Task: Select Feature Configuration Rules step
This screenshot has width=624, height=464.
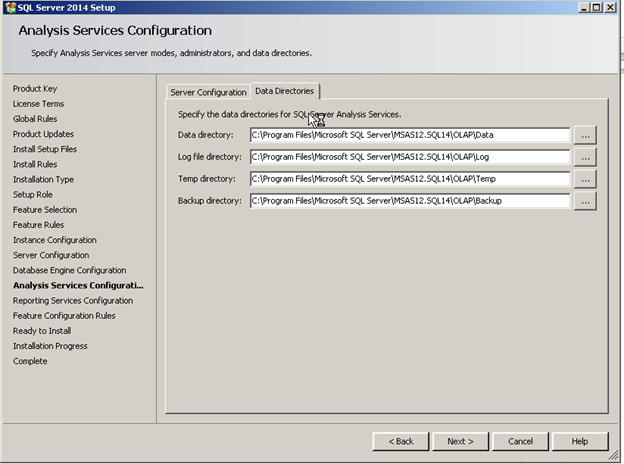Action: pyautogui.click(x=64, y=316)
